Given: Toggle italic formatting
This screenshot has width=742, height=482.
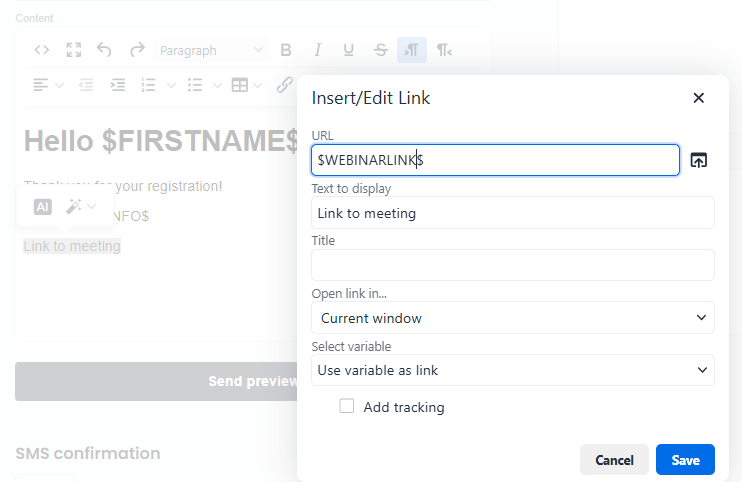Looking at the screenshot, I should click(318, 50).
